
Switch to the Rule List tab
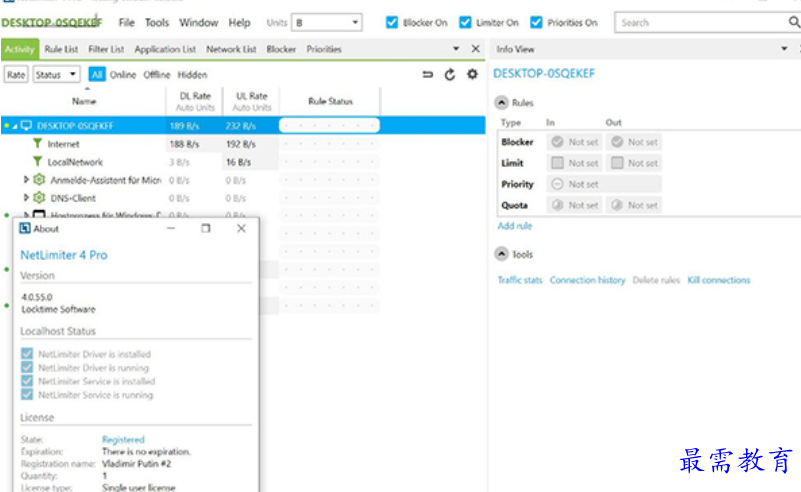tap(61, 49)
